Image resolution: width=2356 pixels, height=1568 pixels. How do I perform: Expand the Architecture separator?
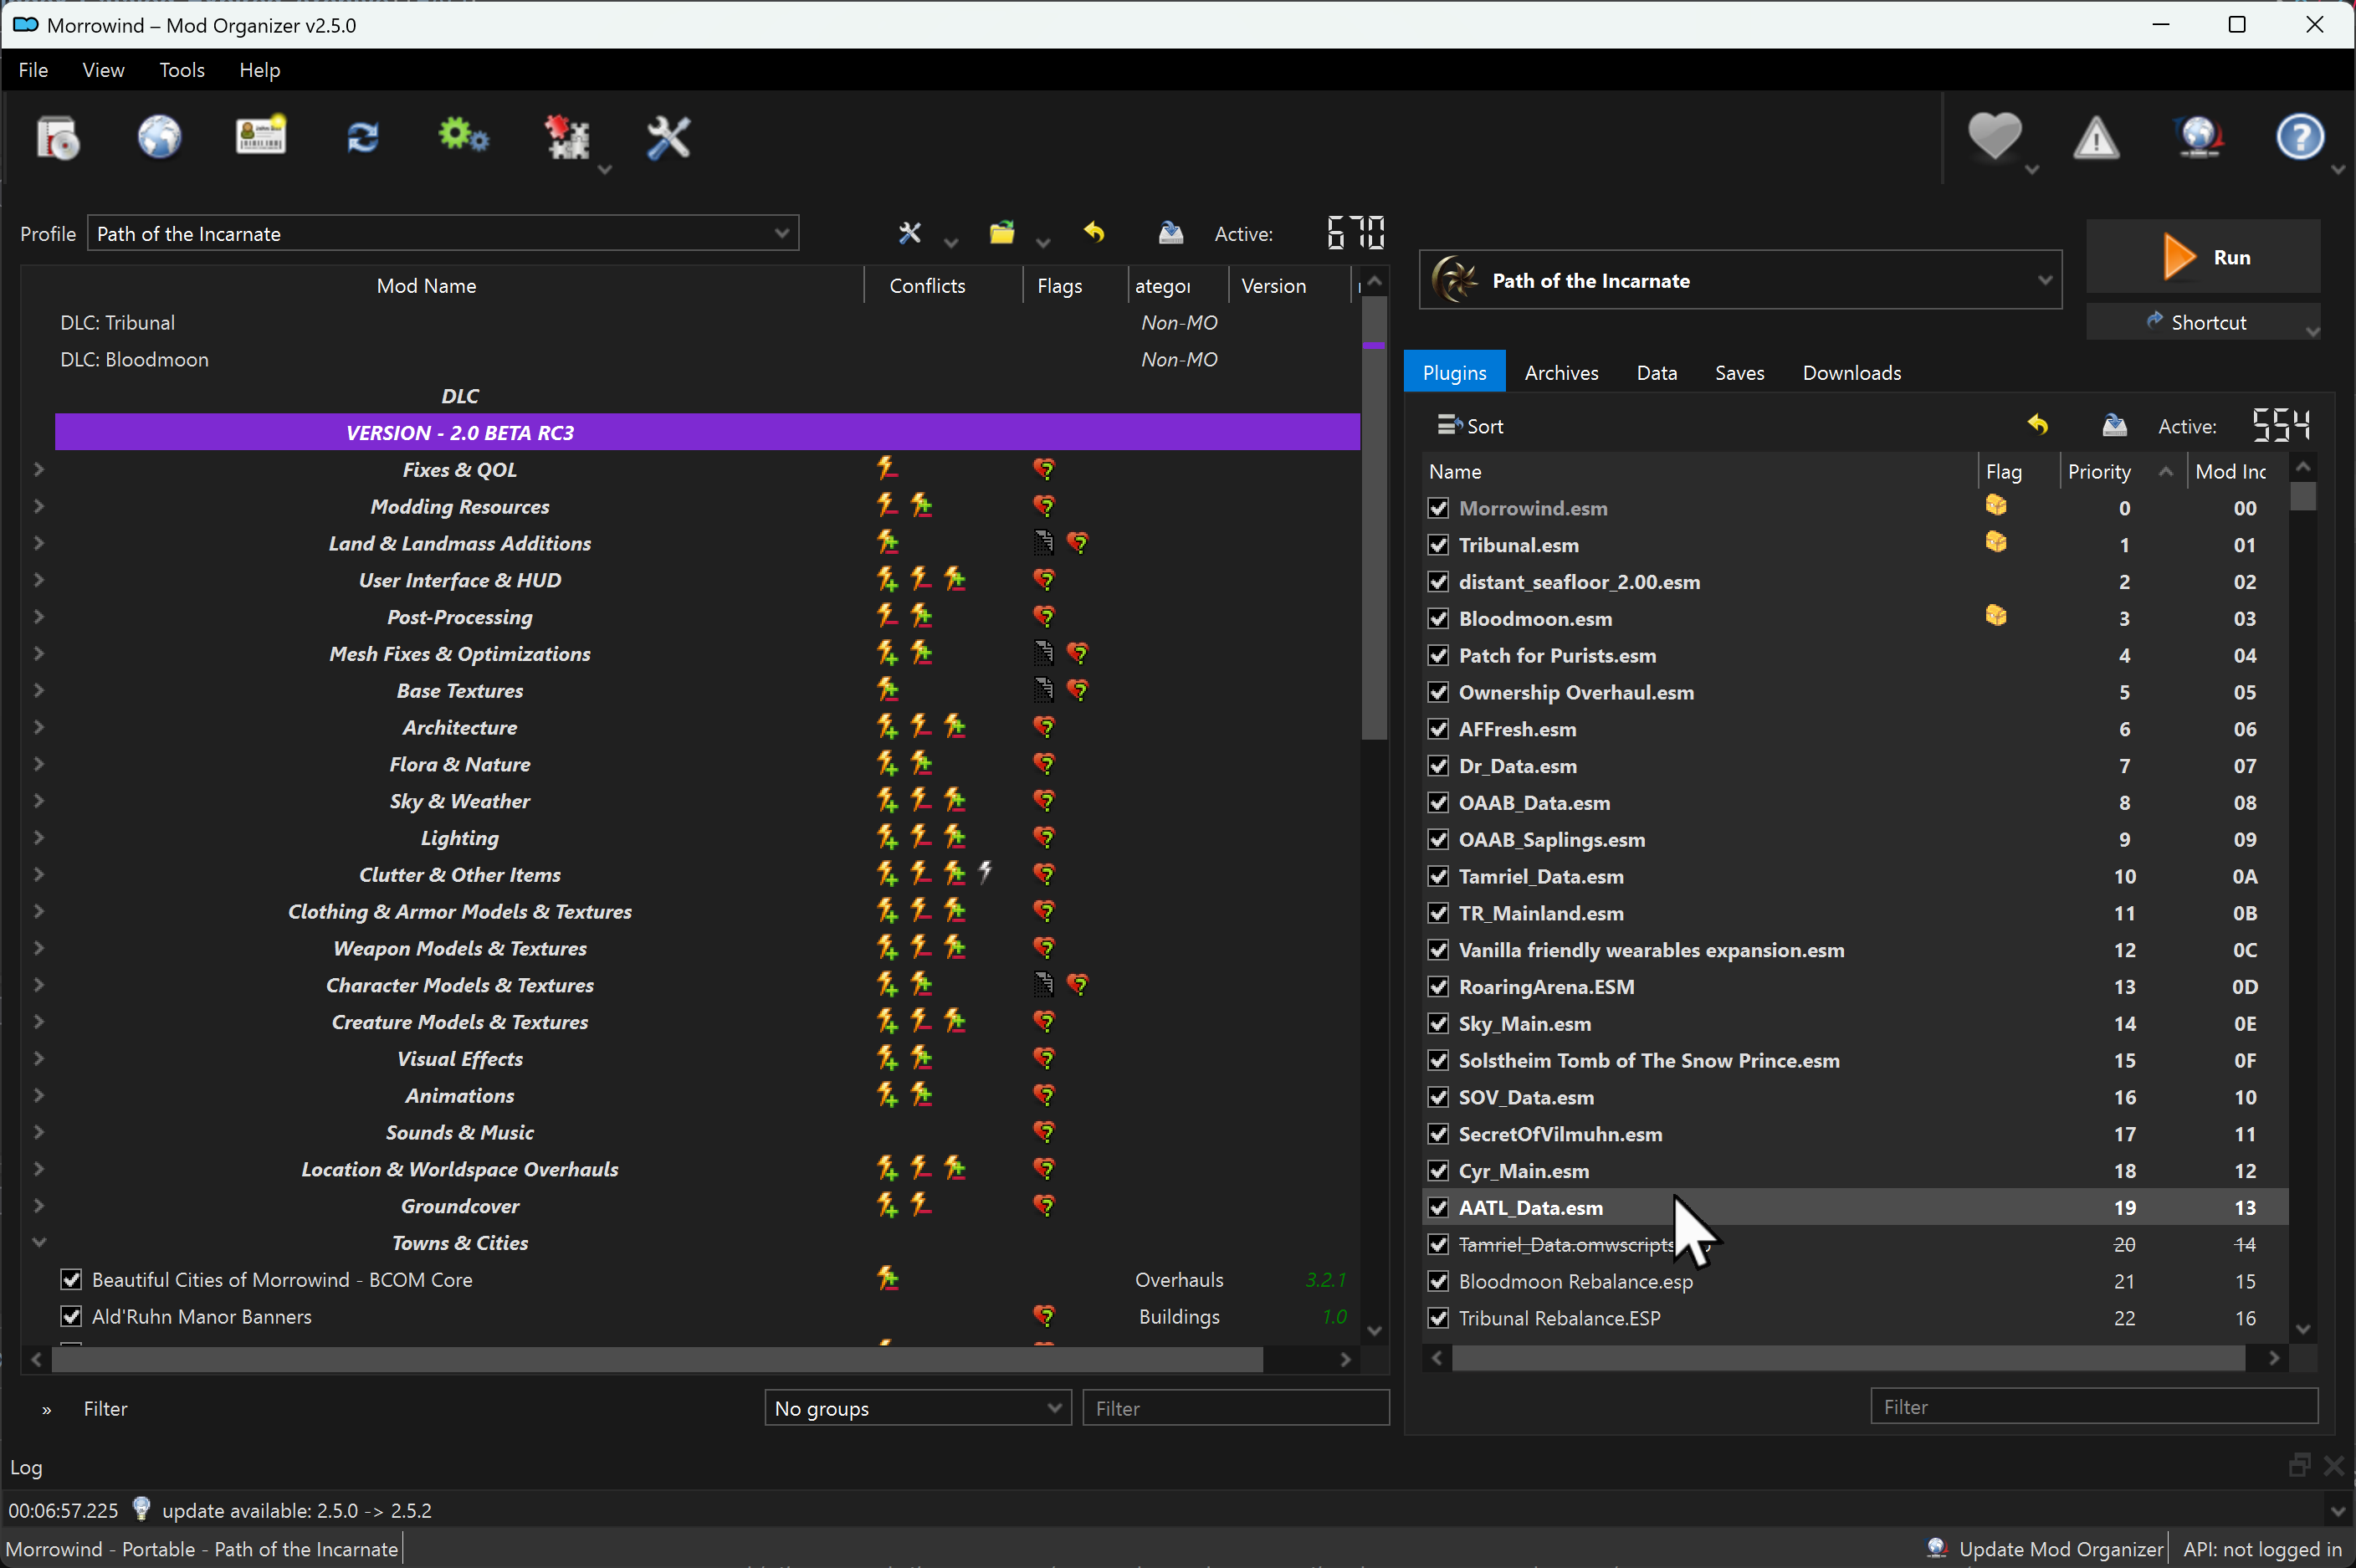tap(39, 727)
